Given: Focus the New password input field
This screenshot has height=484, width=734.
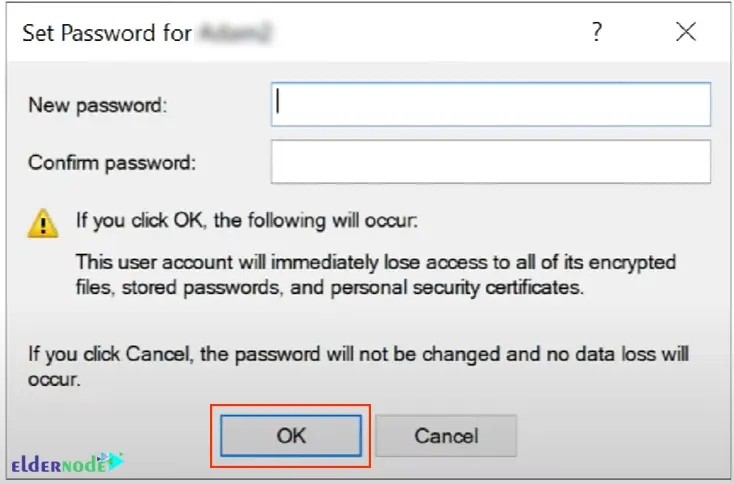Looking at the screenshot, I should pyautogui.click(x=491, y=104).
